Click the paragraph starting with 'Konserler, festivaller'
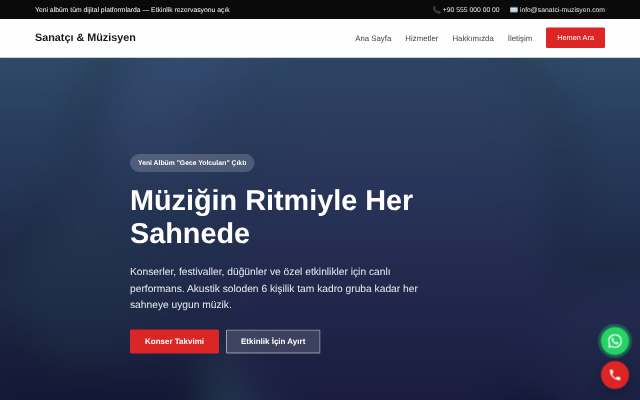 pos(274,288)
